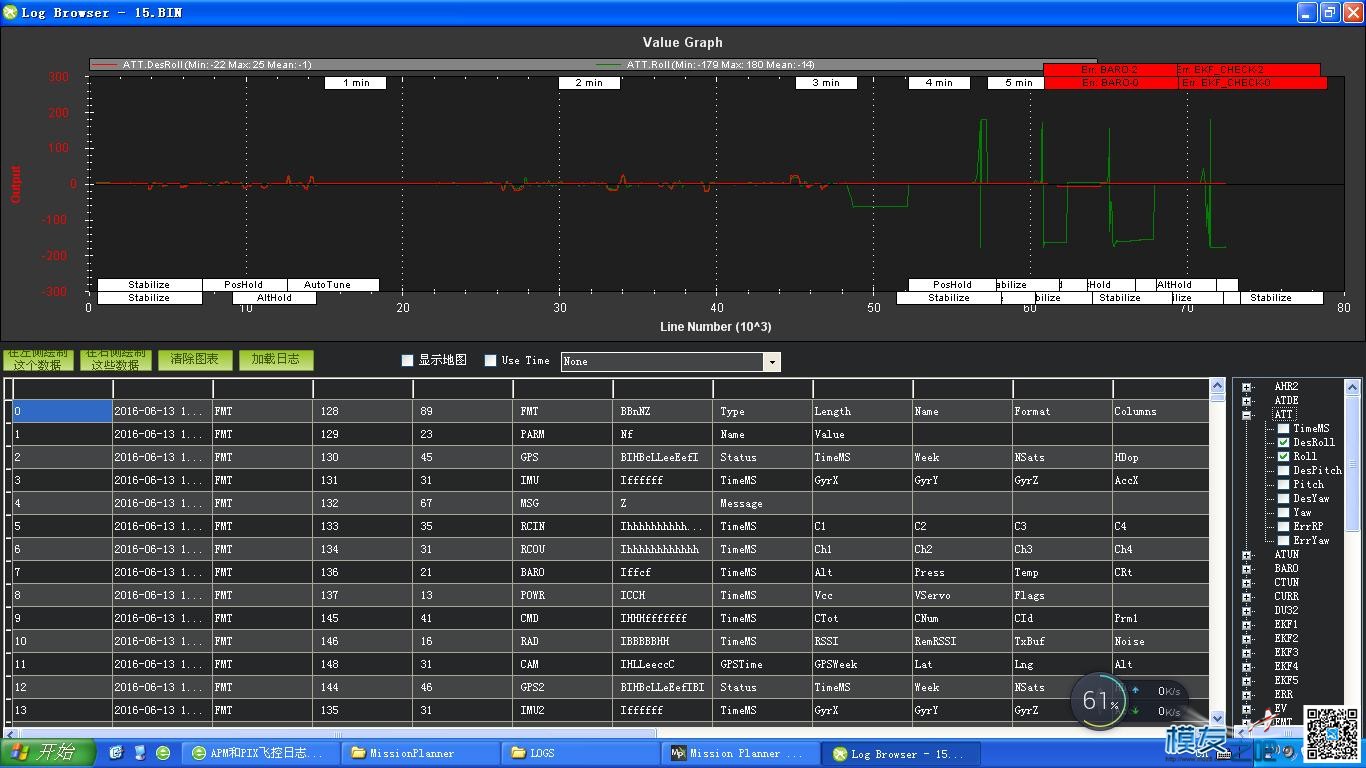1366x768 pixels.
Task: Click the AutoTune mode label on graph
Action: (333, 285)
